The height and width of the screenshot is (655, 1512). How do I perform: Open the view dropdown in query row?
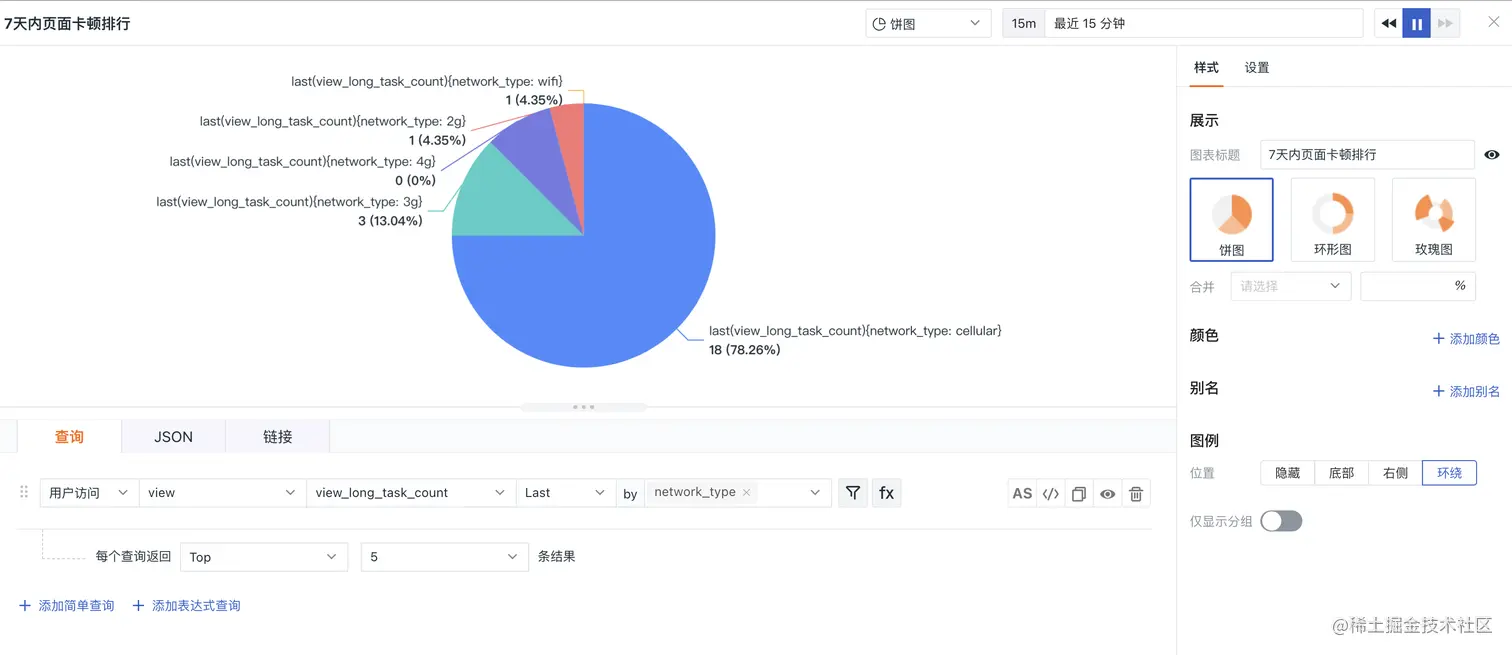(222, 493)
